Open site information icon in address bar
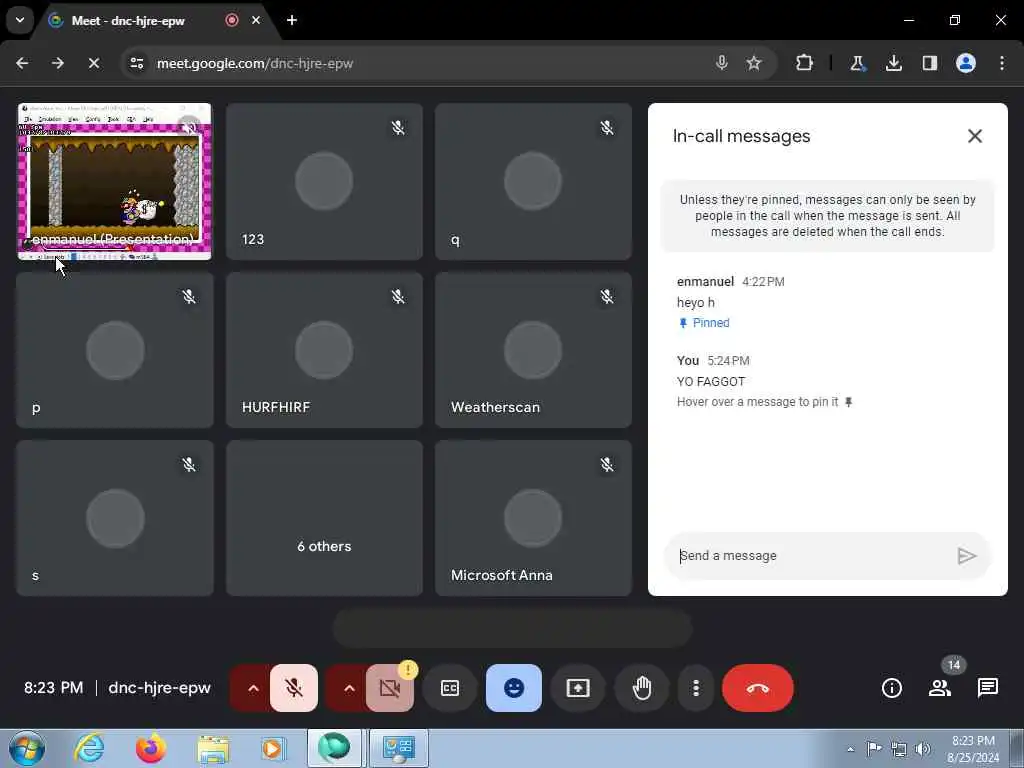This screenshot has height=768, width=1024. coord(136,63)
